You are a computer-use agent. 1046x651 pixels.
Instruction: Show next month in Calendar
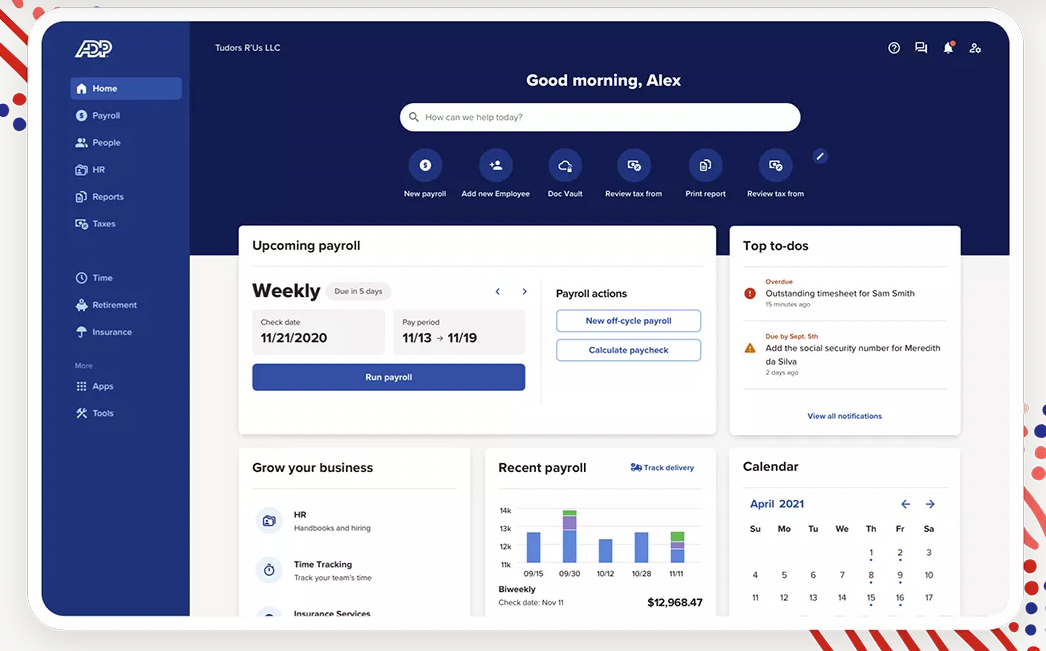(930, 504)
